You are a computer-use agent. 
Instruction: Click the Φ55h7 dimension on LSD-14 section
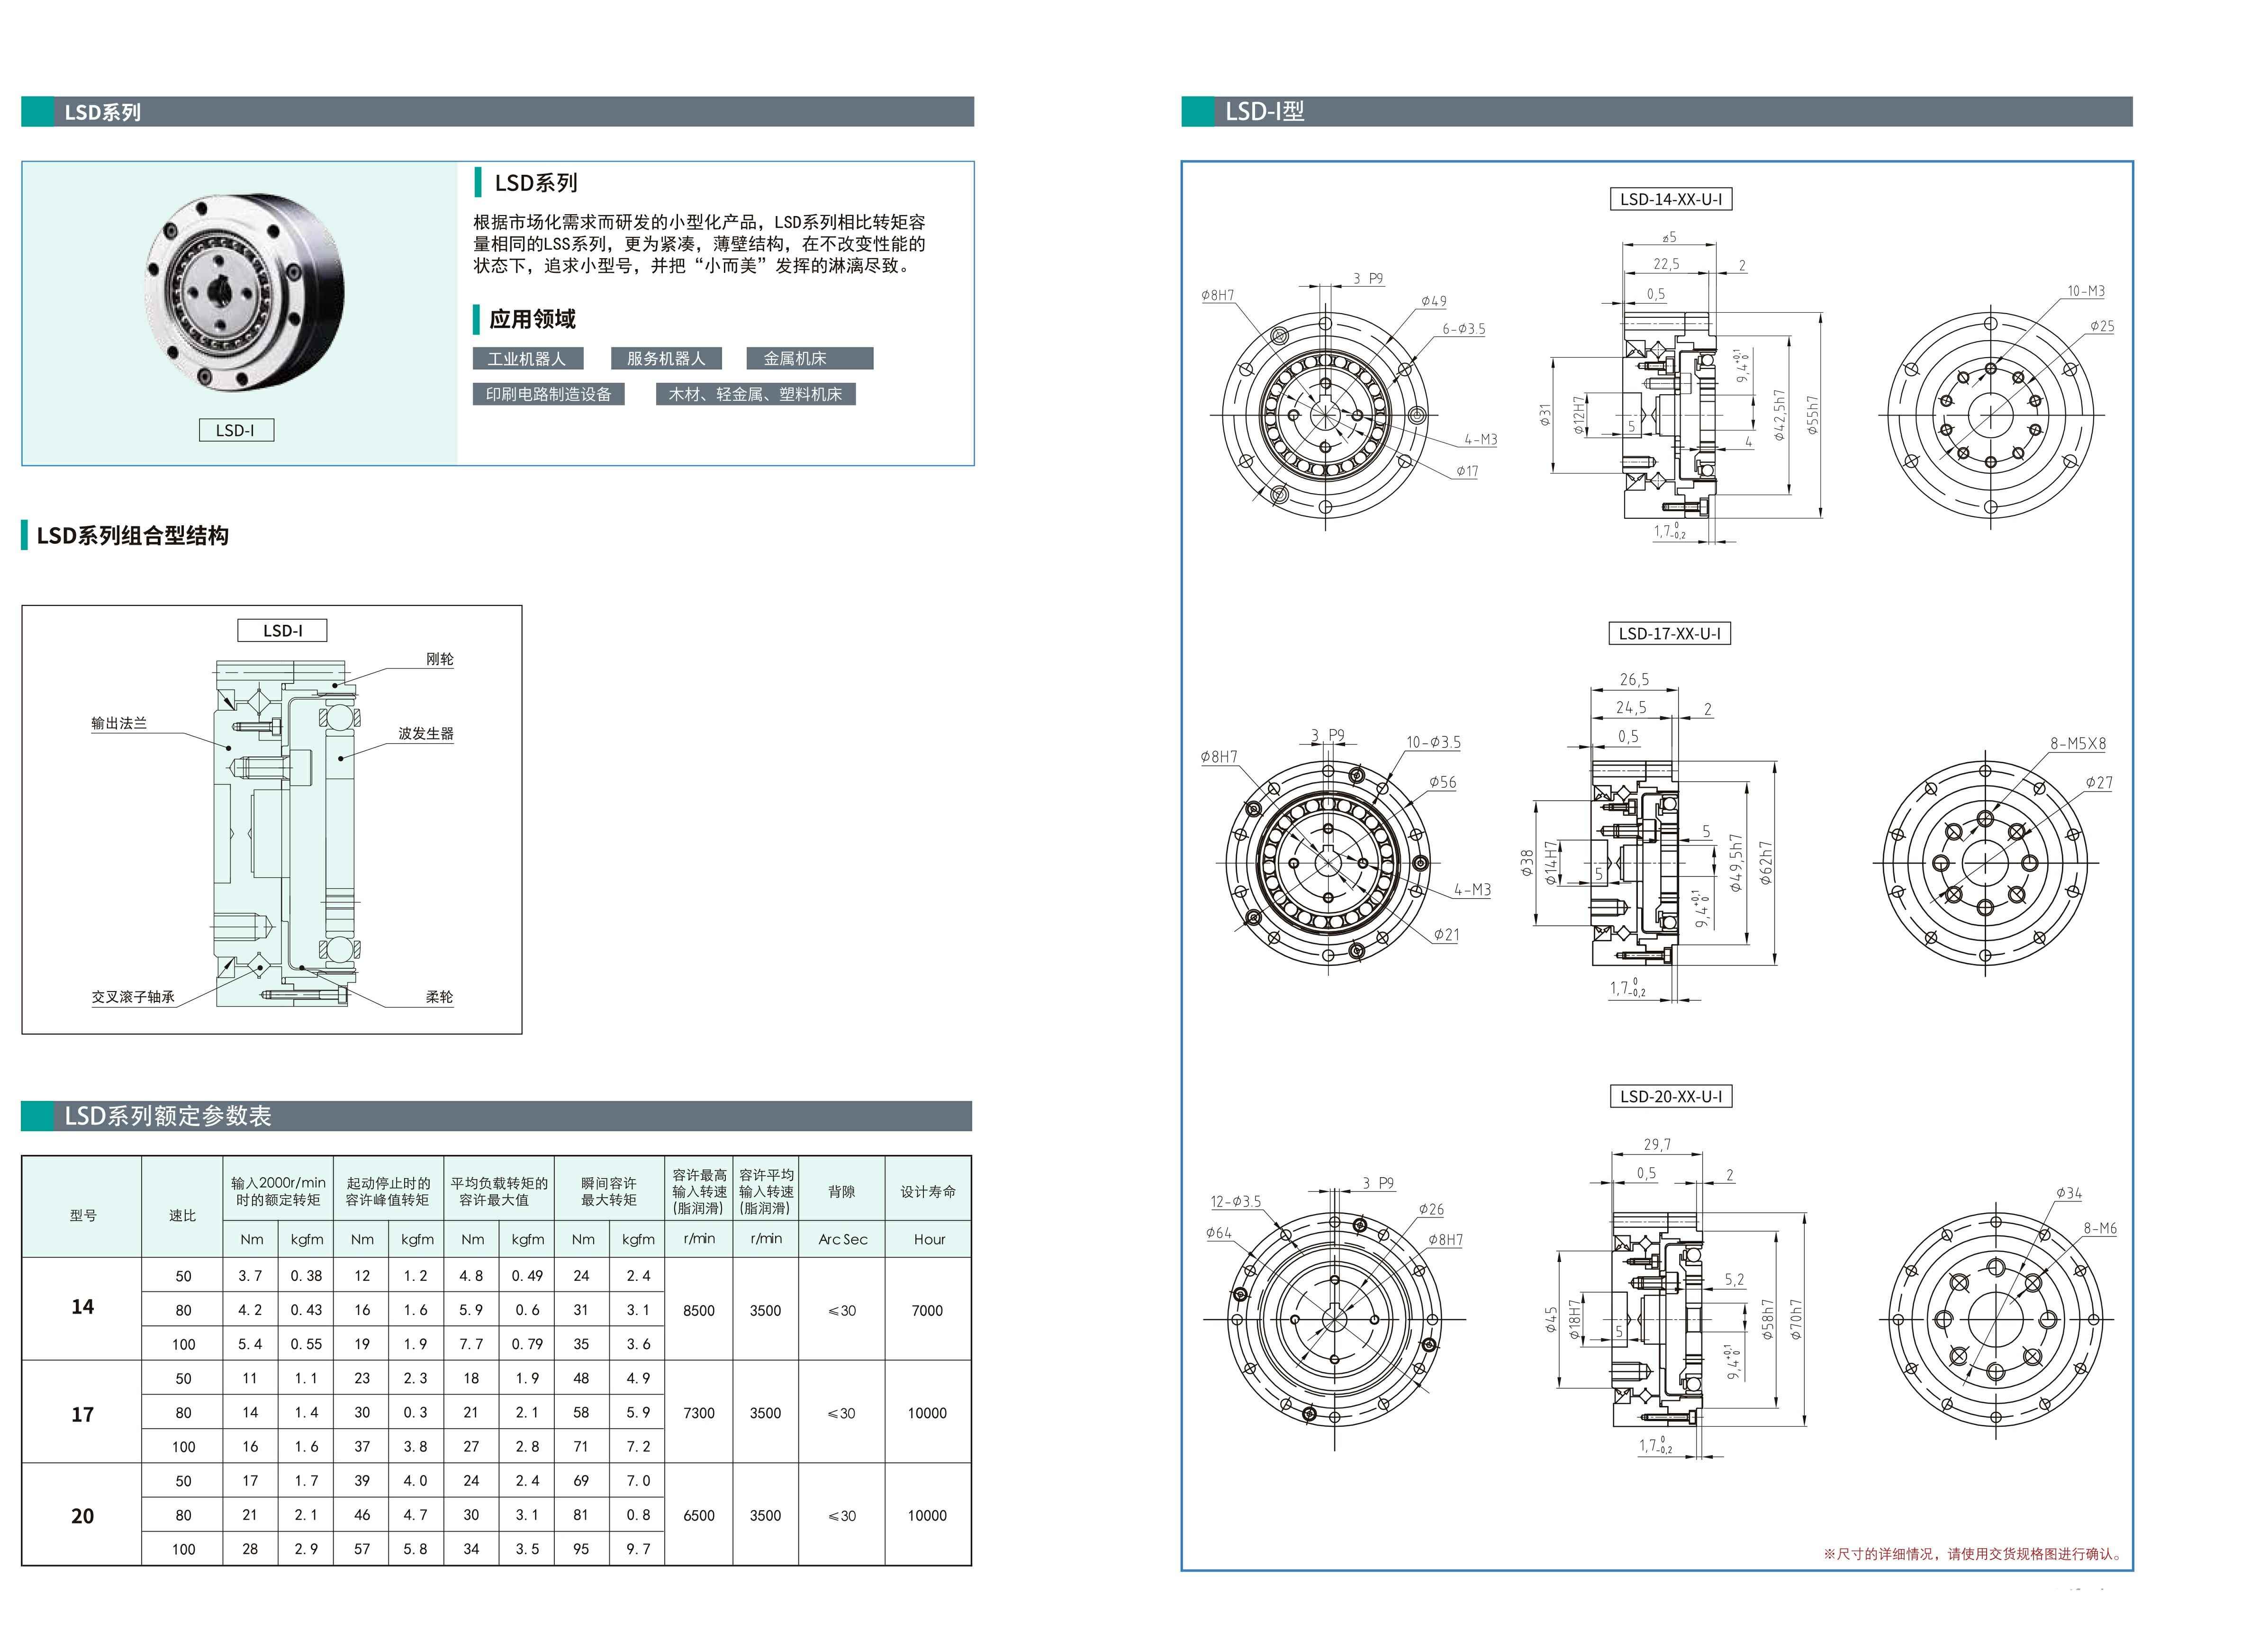1813,415
